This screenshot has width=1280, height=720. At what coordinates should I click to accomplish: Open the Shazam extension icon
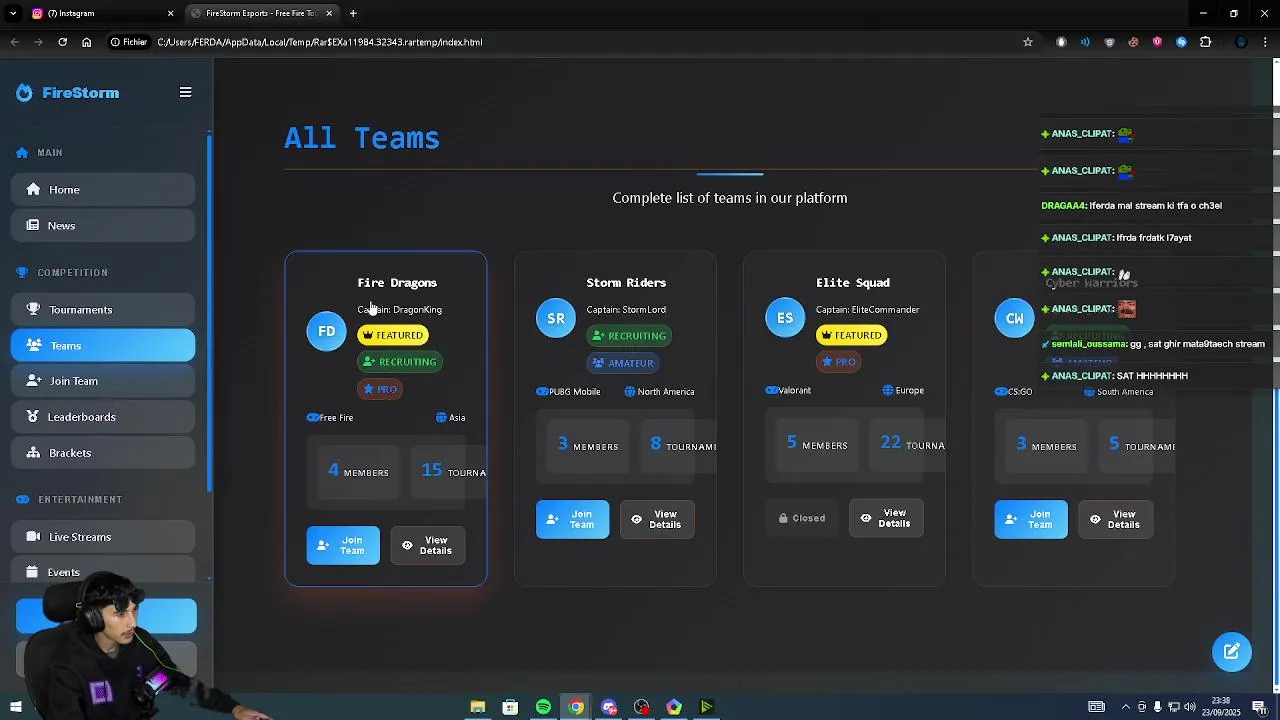point(1181,42)
